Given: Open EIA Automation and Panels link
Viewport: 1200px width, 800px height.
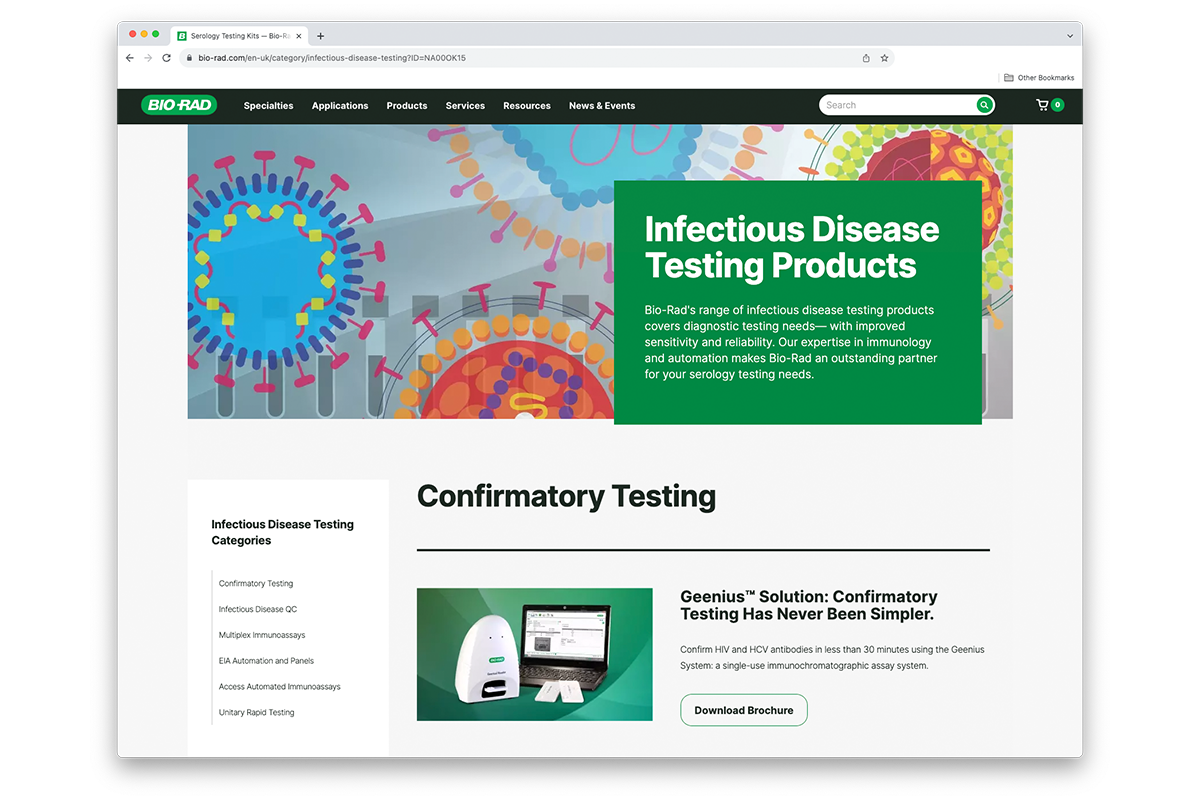Looking at the screenshot, I should click(267, 661).
